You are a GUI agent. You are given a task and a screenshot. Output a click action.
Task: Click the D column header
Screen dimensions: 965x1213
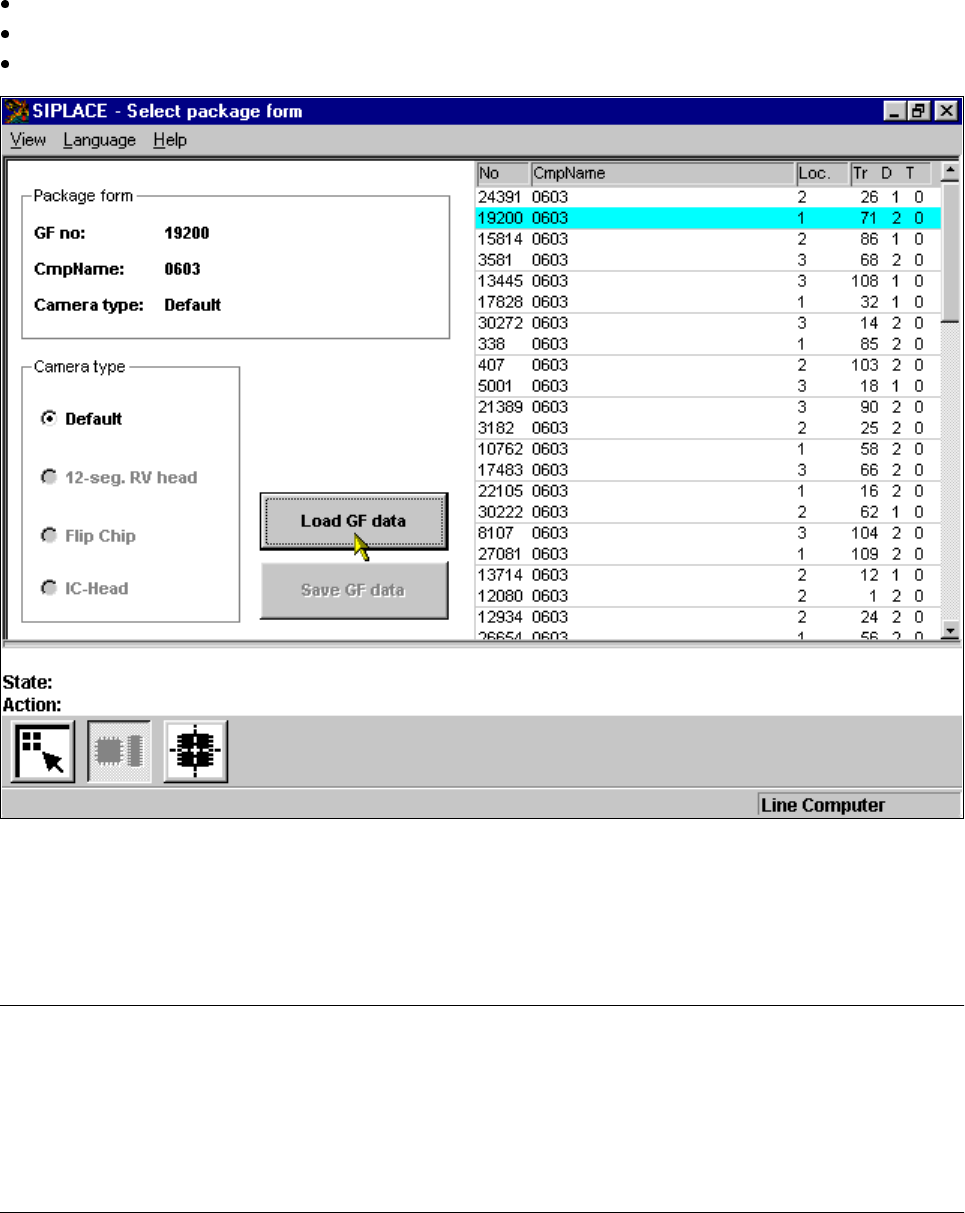886,173
